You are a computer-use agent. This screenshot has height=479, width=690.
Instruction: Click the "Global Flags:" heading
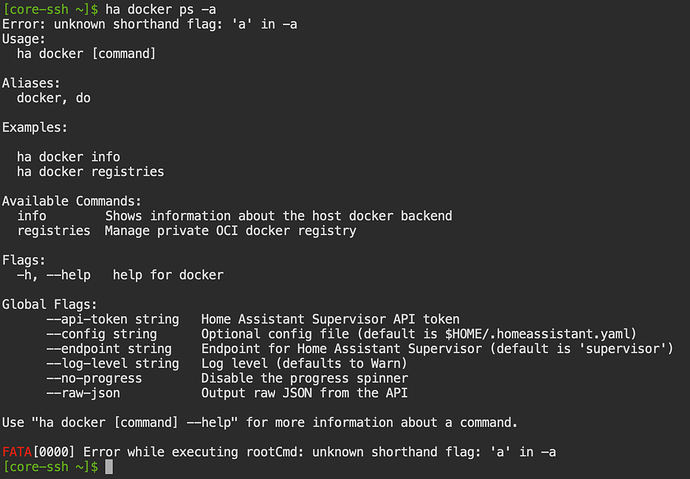[50, 304]
